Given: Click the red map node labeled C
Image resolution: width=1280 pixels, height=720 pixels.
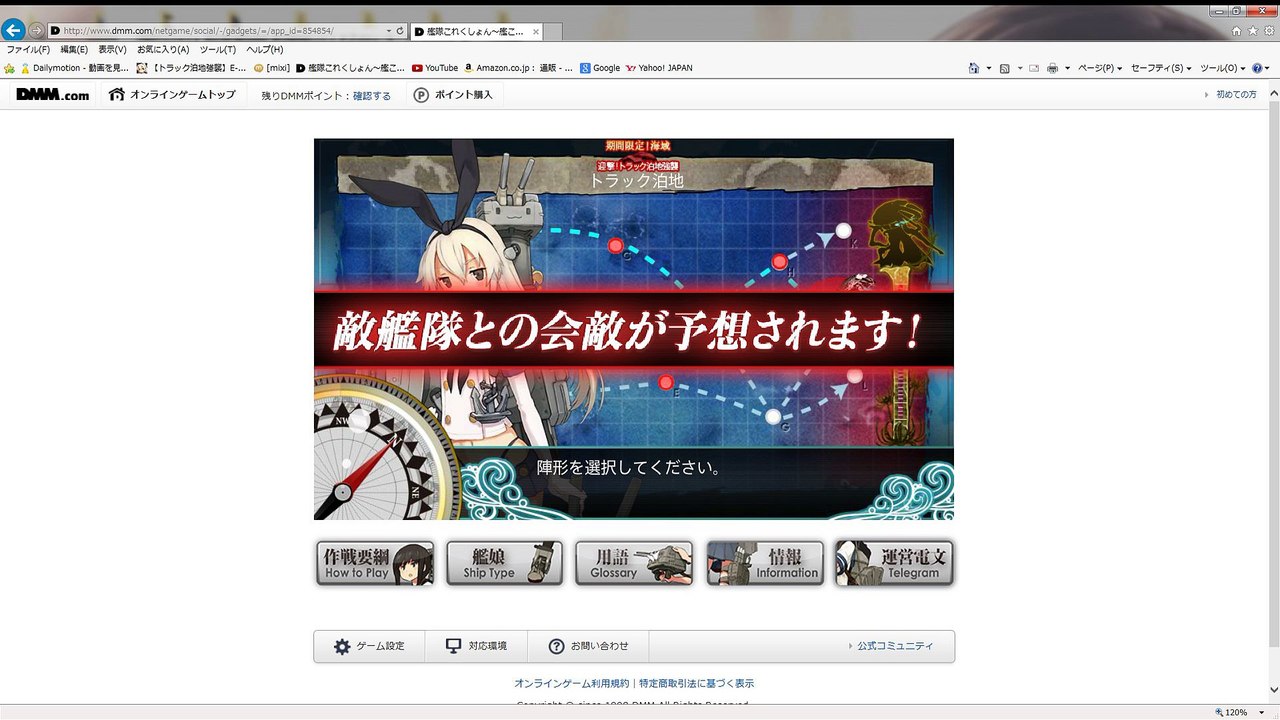Looking at the screenshot, I should click(x=616, y=246).
